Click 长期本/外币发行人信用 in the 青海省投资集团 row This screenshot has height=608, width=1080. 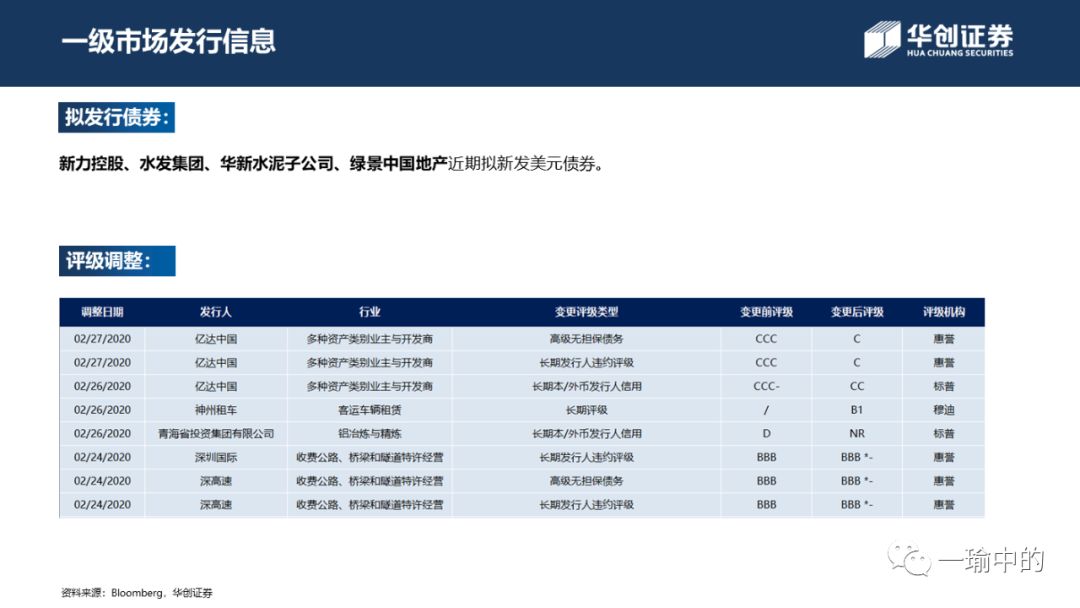coord(586,434)
